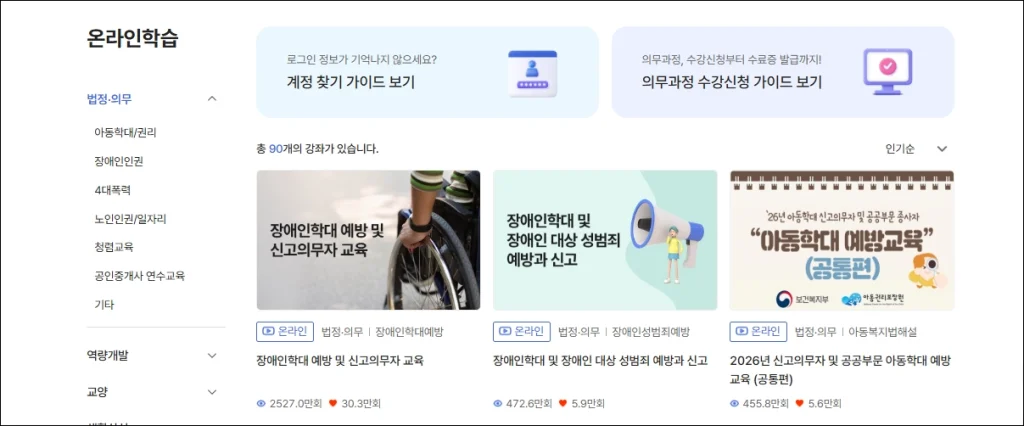1024x426 pixels.
Task: Open 장애인학대 및 장애인 대상 성범죄 예방과 신고 title
Action: coord(601,361)
